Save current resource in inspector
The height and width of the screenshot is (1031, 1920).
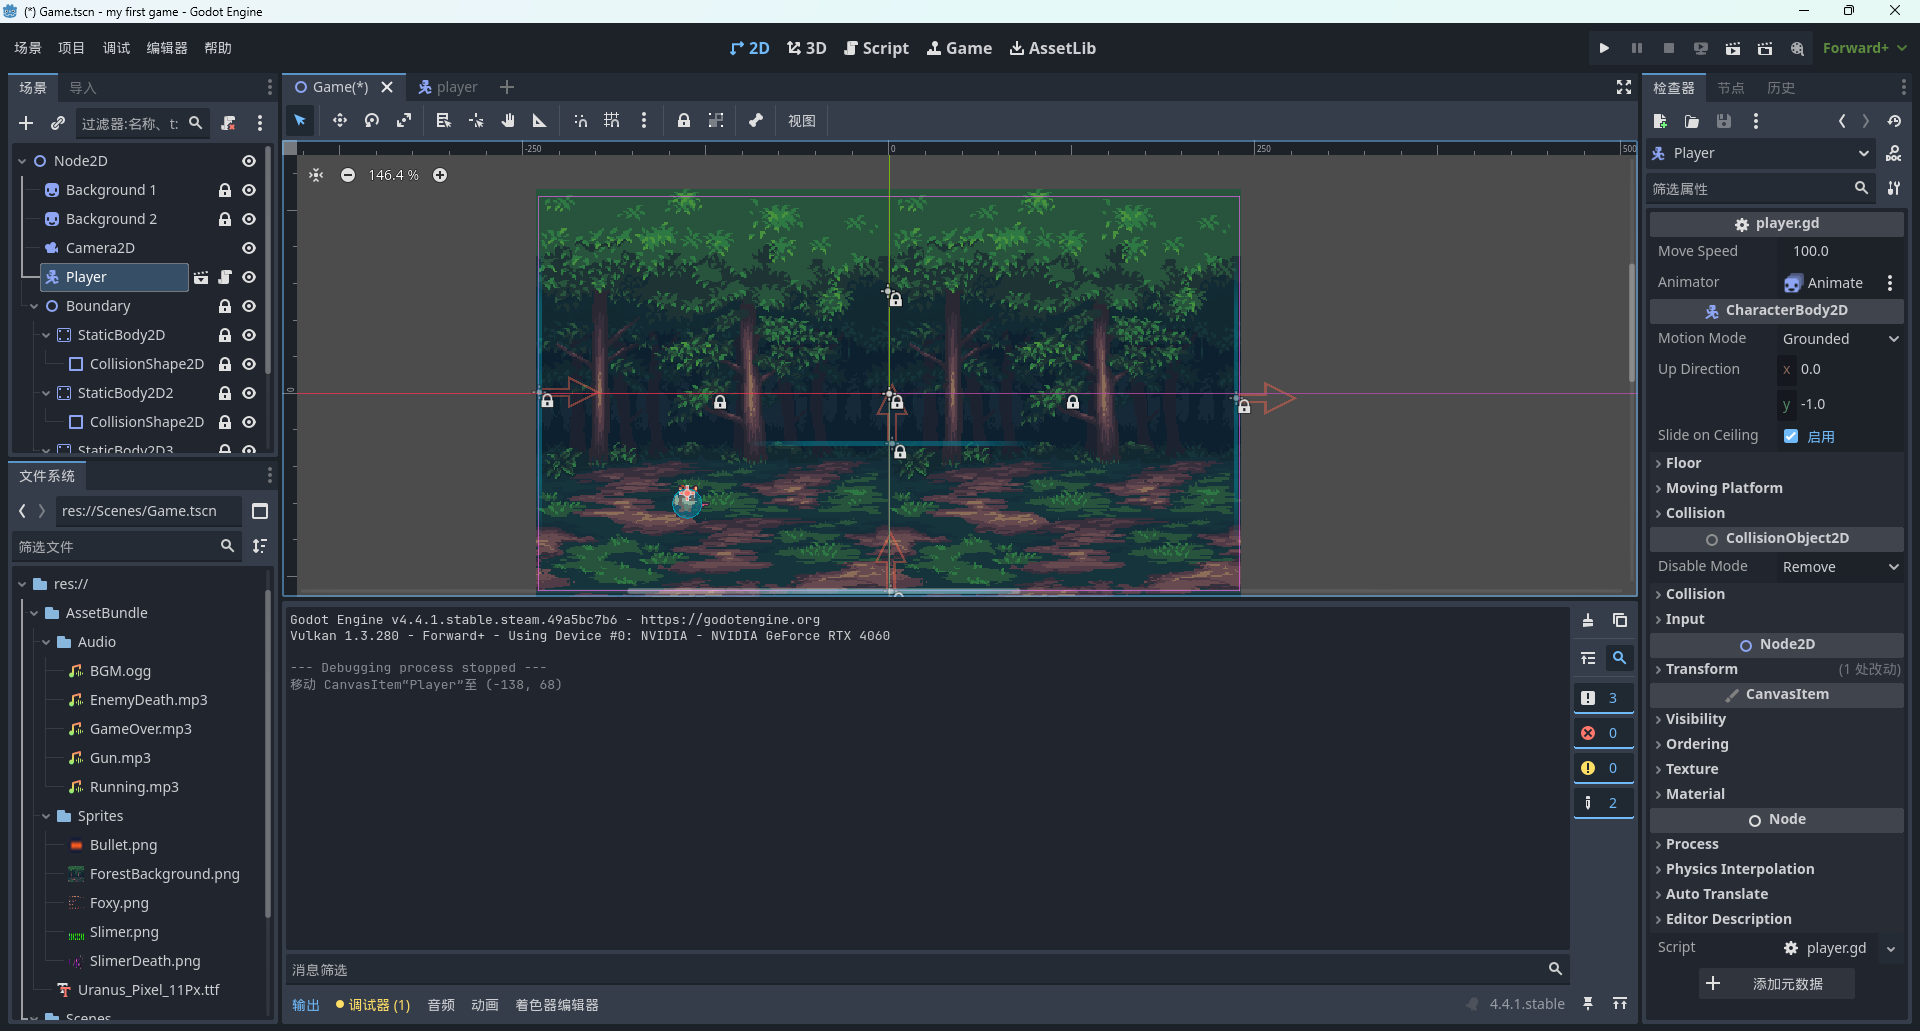click(1724, 121)
